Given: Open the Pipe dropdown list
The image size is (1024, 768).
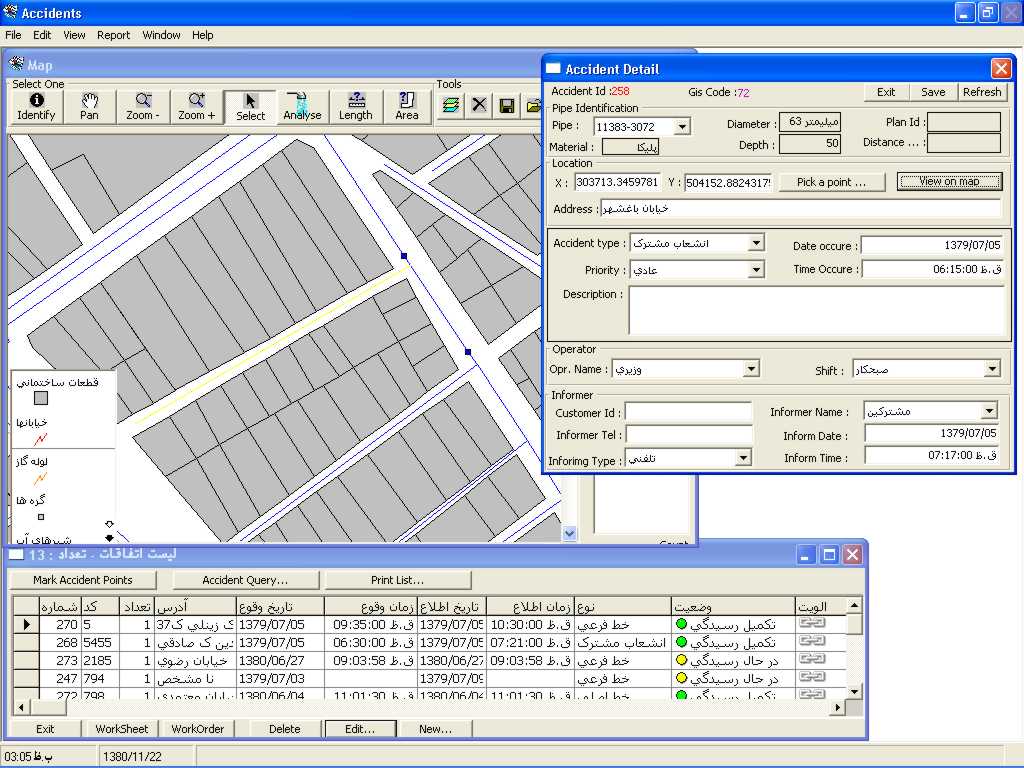Looking at the screenshot, I should point(682,127).
